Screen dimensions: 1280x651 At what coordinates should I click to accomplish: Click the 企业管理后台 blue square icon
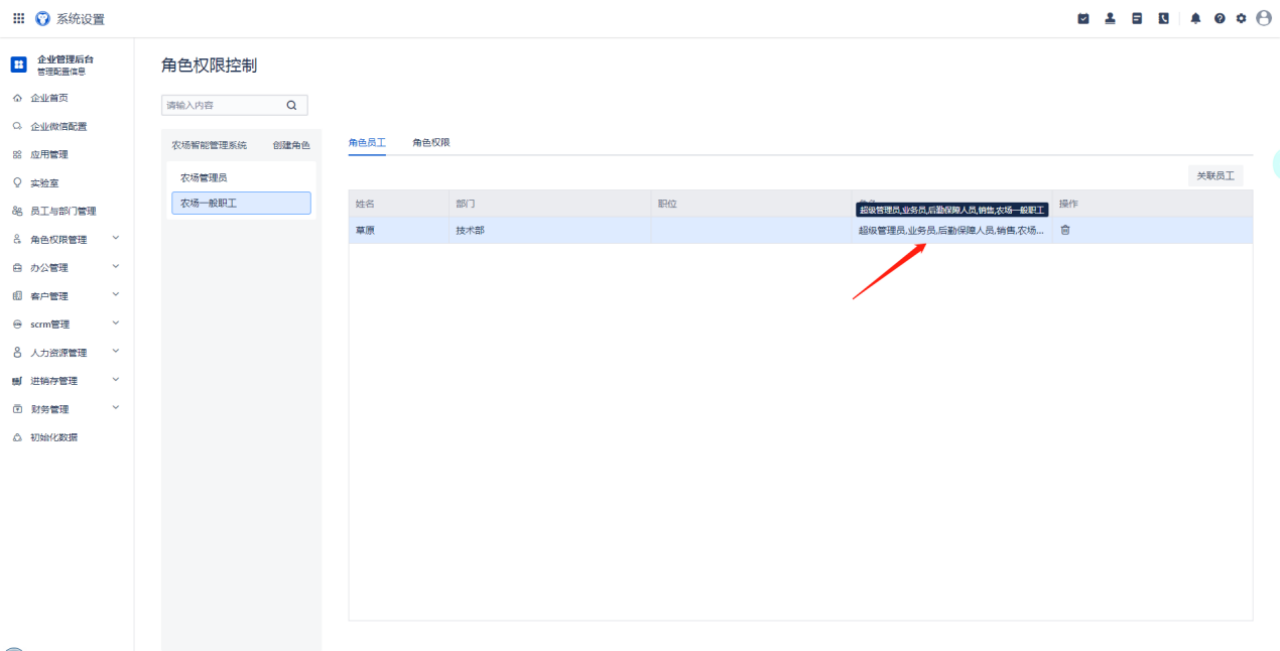coord(19,65)
